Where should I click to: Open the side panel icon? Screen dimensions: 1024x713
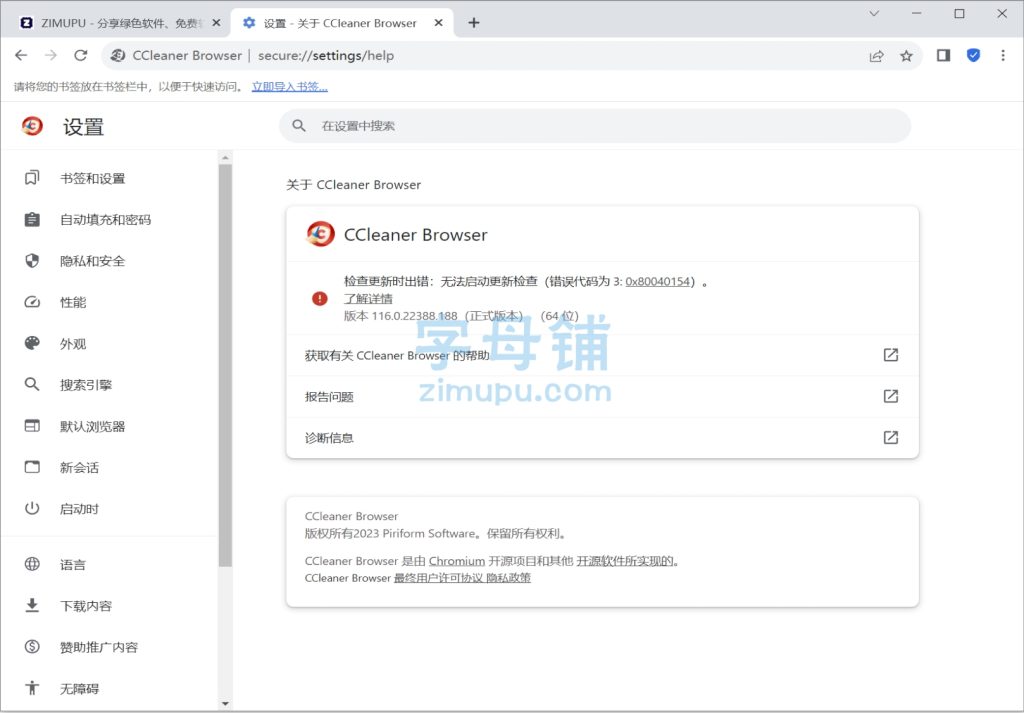[x=943, y=55]
